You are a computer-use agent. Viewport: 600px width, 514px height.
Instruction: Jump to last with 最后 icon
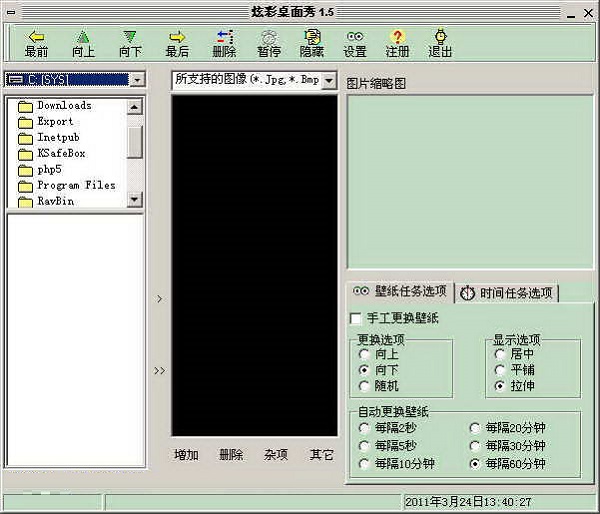tap(177, 37)
